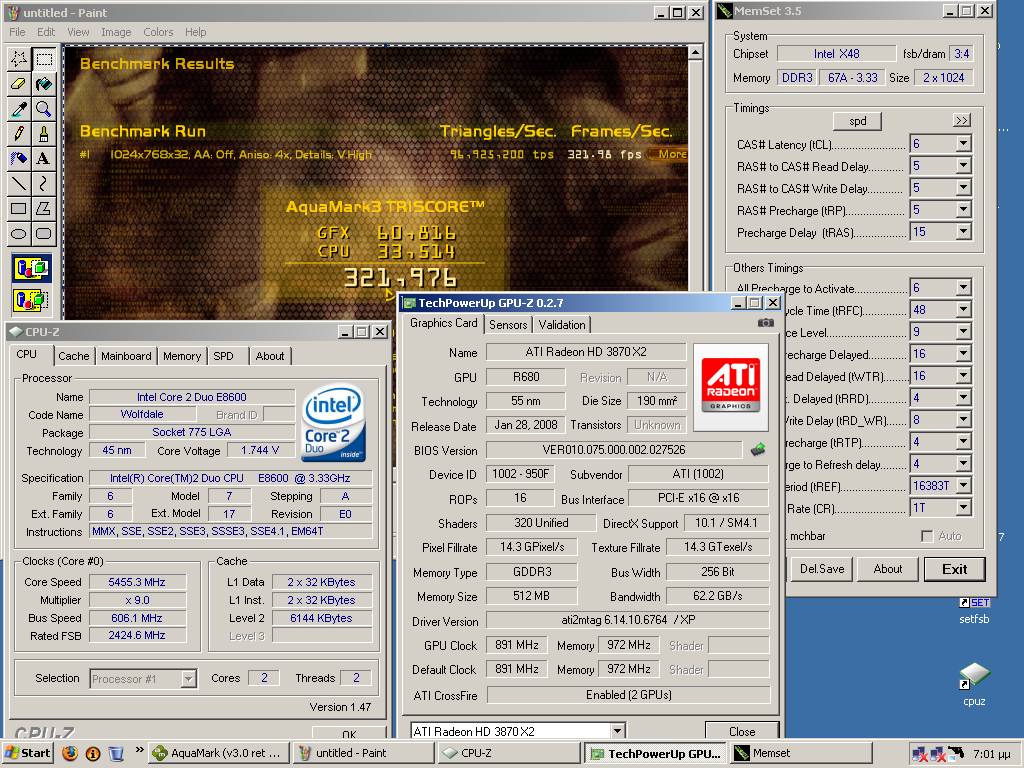Select the Magnifier tool in Paint
The image size is (1024, 768).
click(x=44, y=108)
